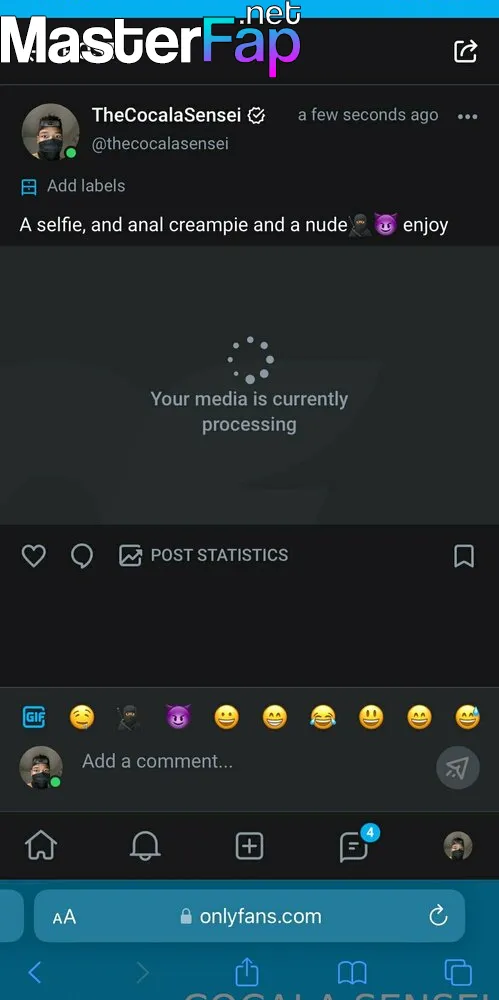499x1000 pixels.
Task: Open Safari bookmarks book icon
Action: (x=352, y=973)
